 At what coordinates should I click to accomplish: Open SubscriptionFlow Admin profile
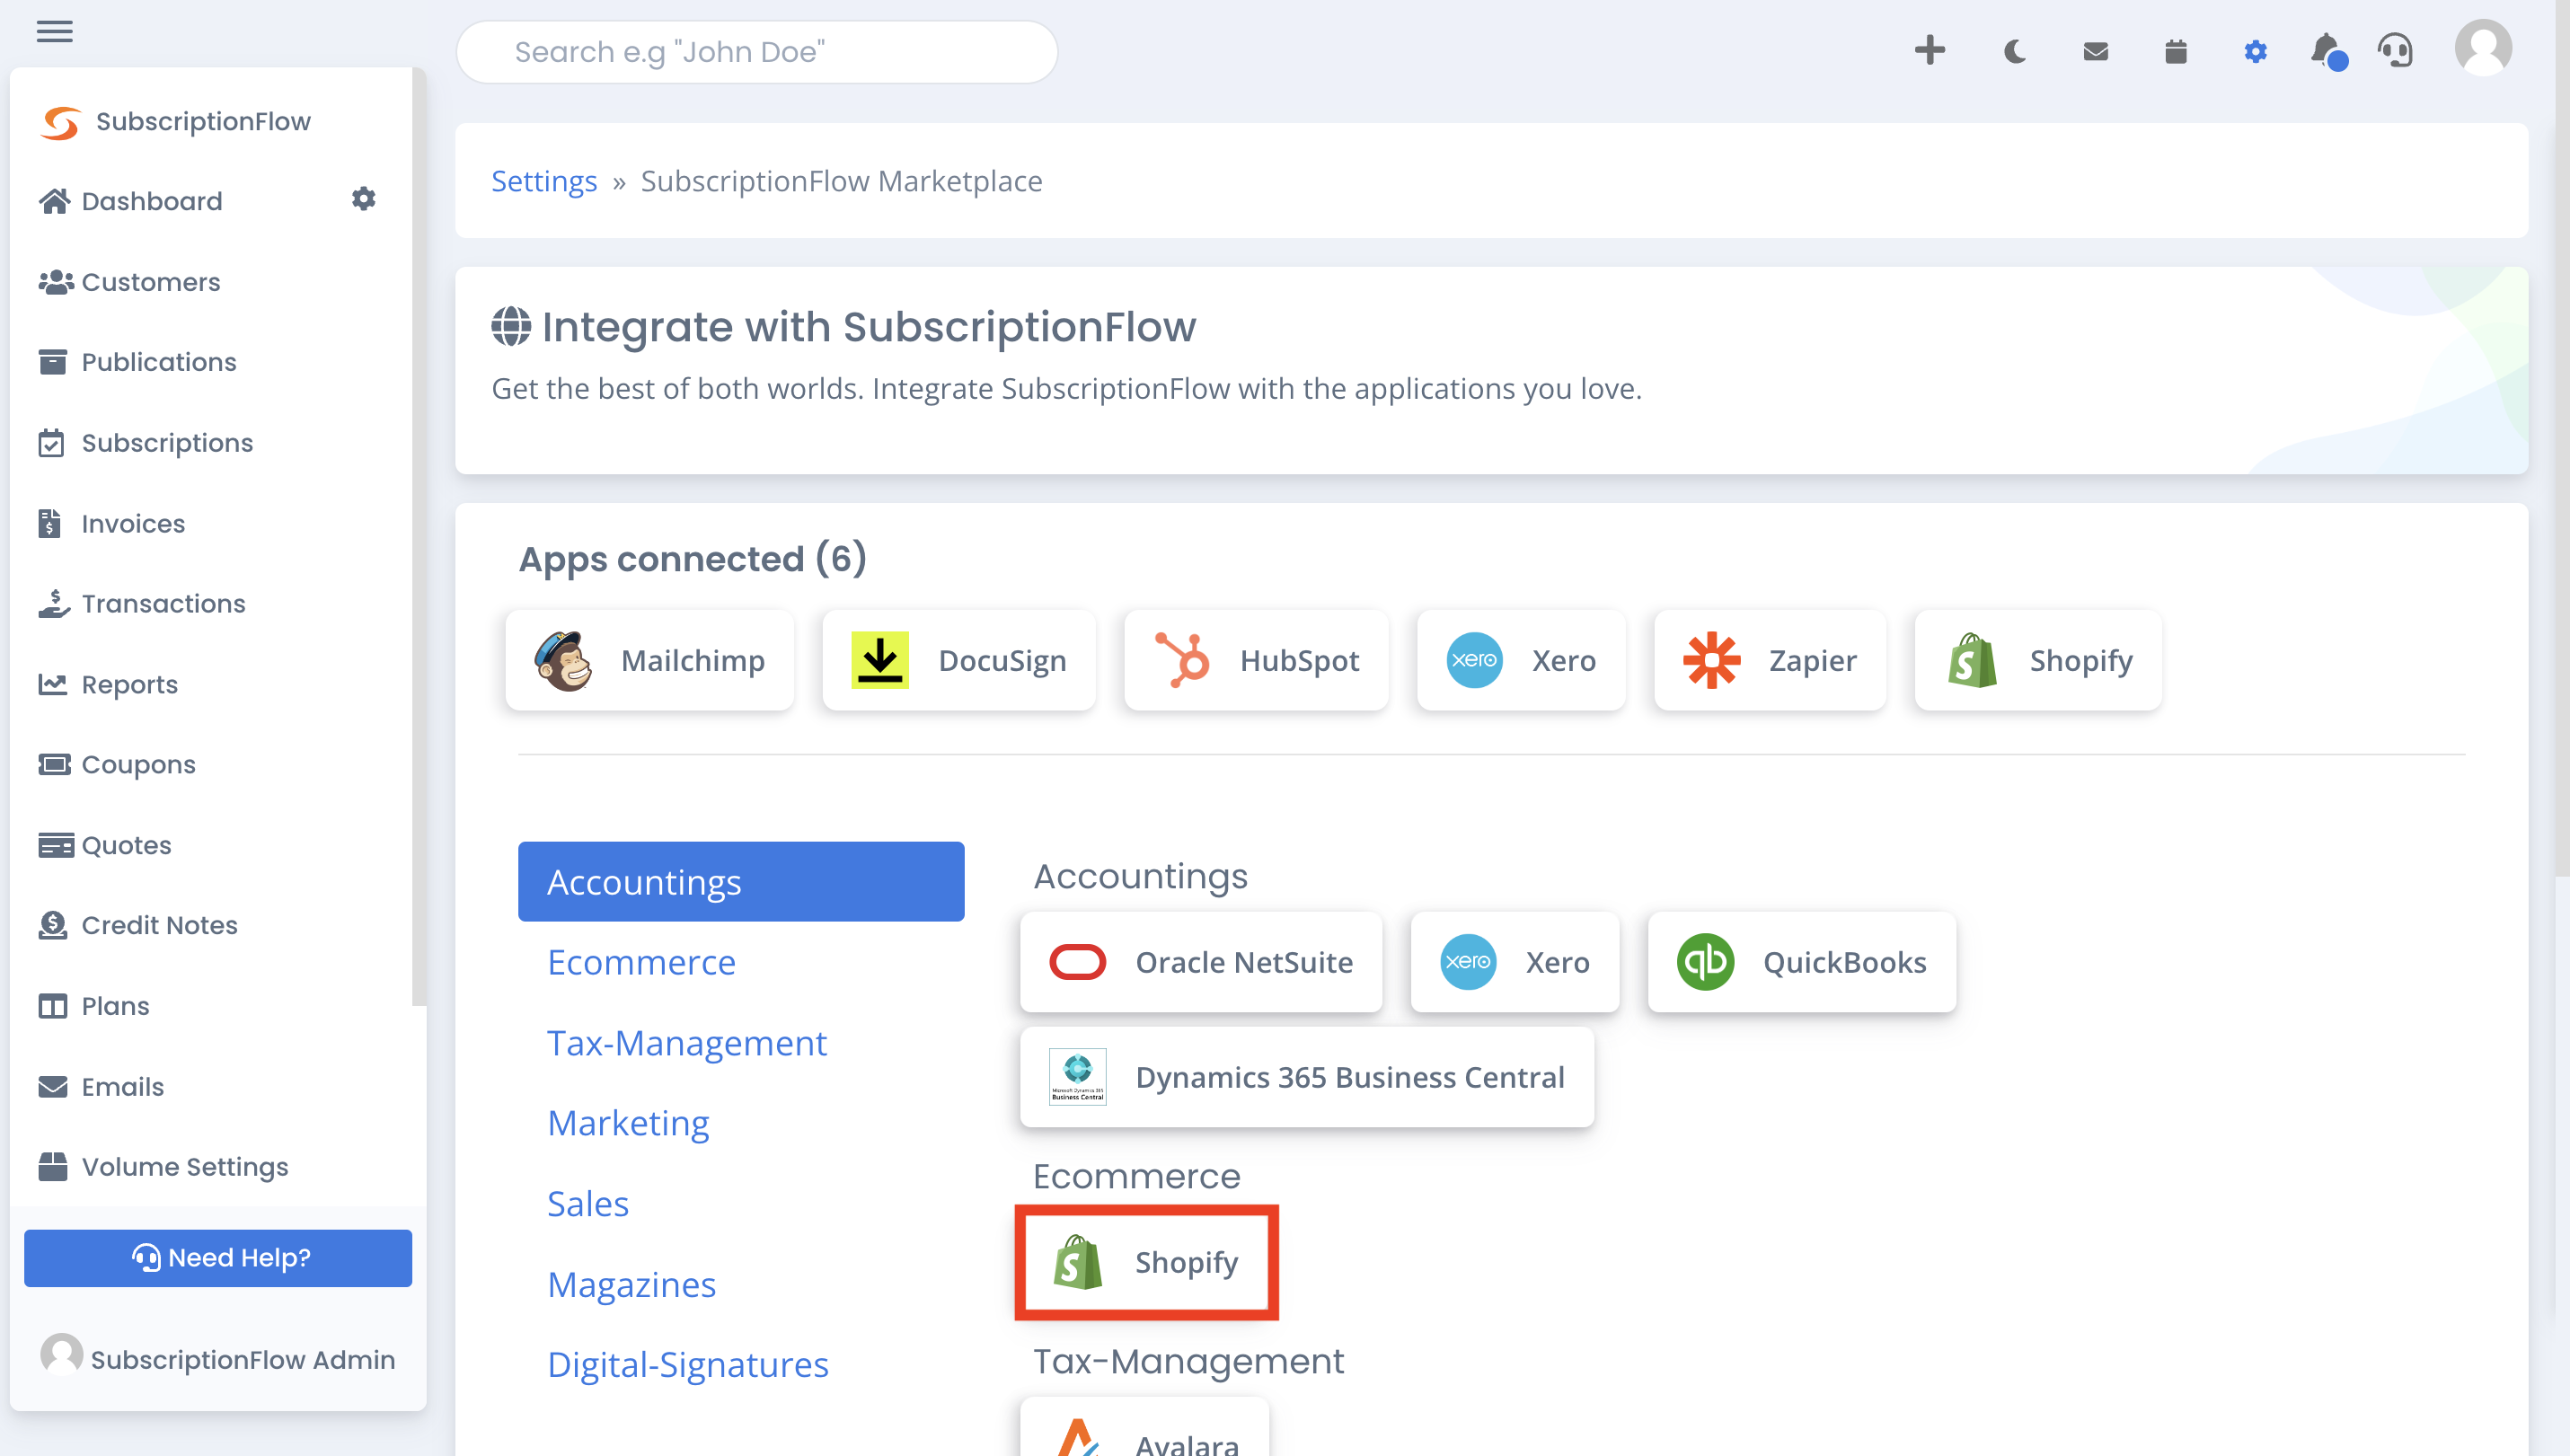coord(218,1359)
